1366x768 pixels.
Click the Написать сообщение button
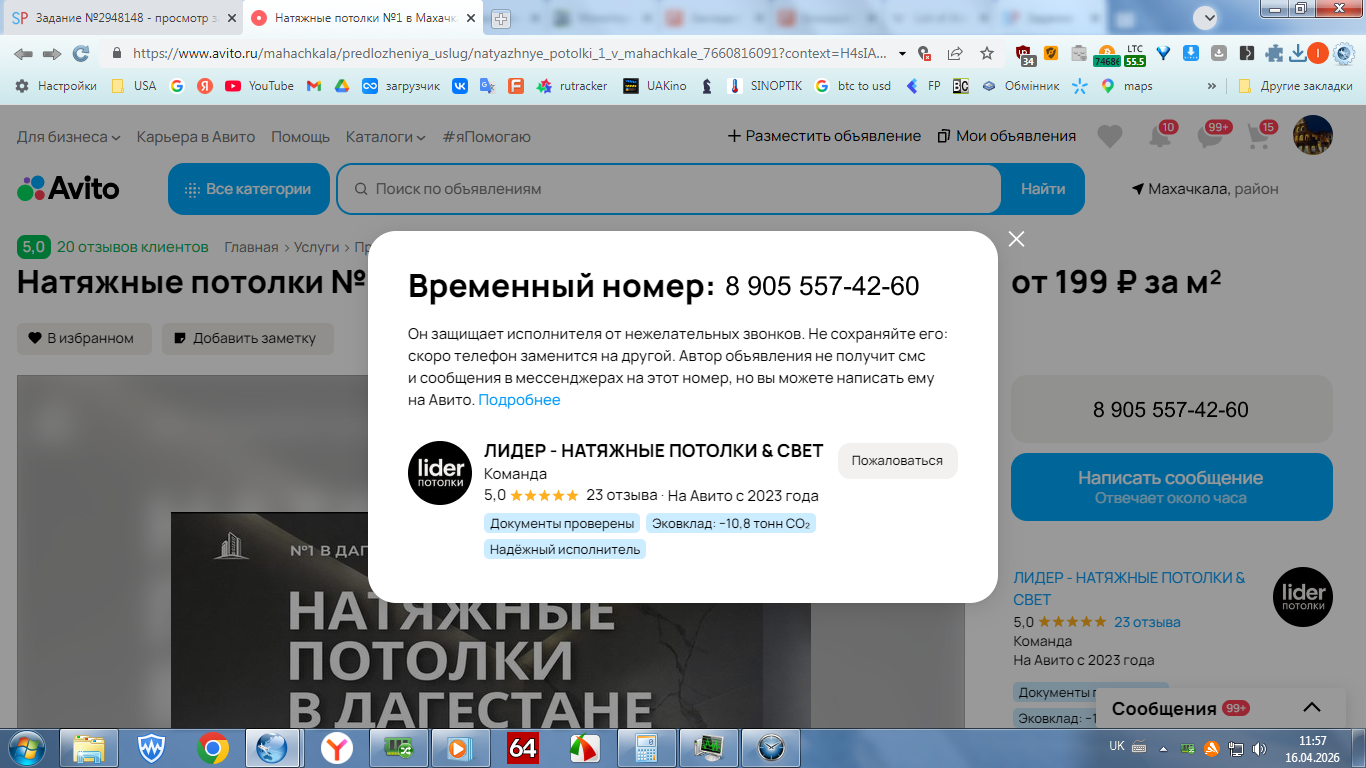[1171, 487]
